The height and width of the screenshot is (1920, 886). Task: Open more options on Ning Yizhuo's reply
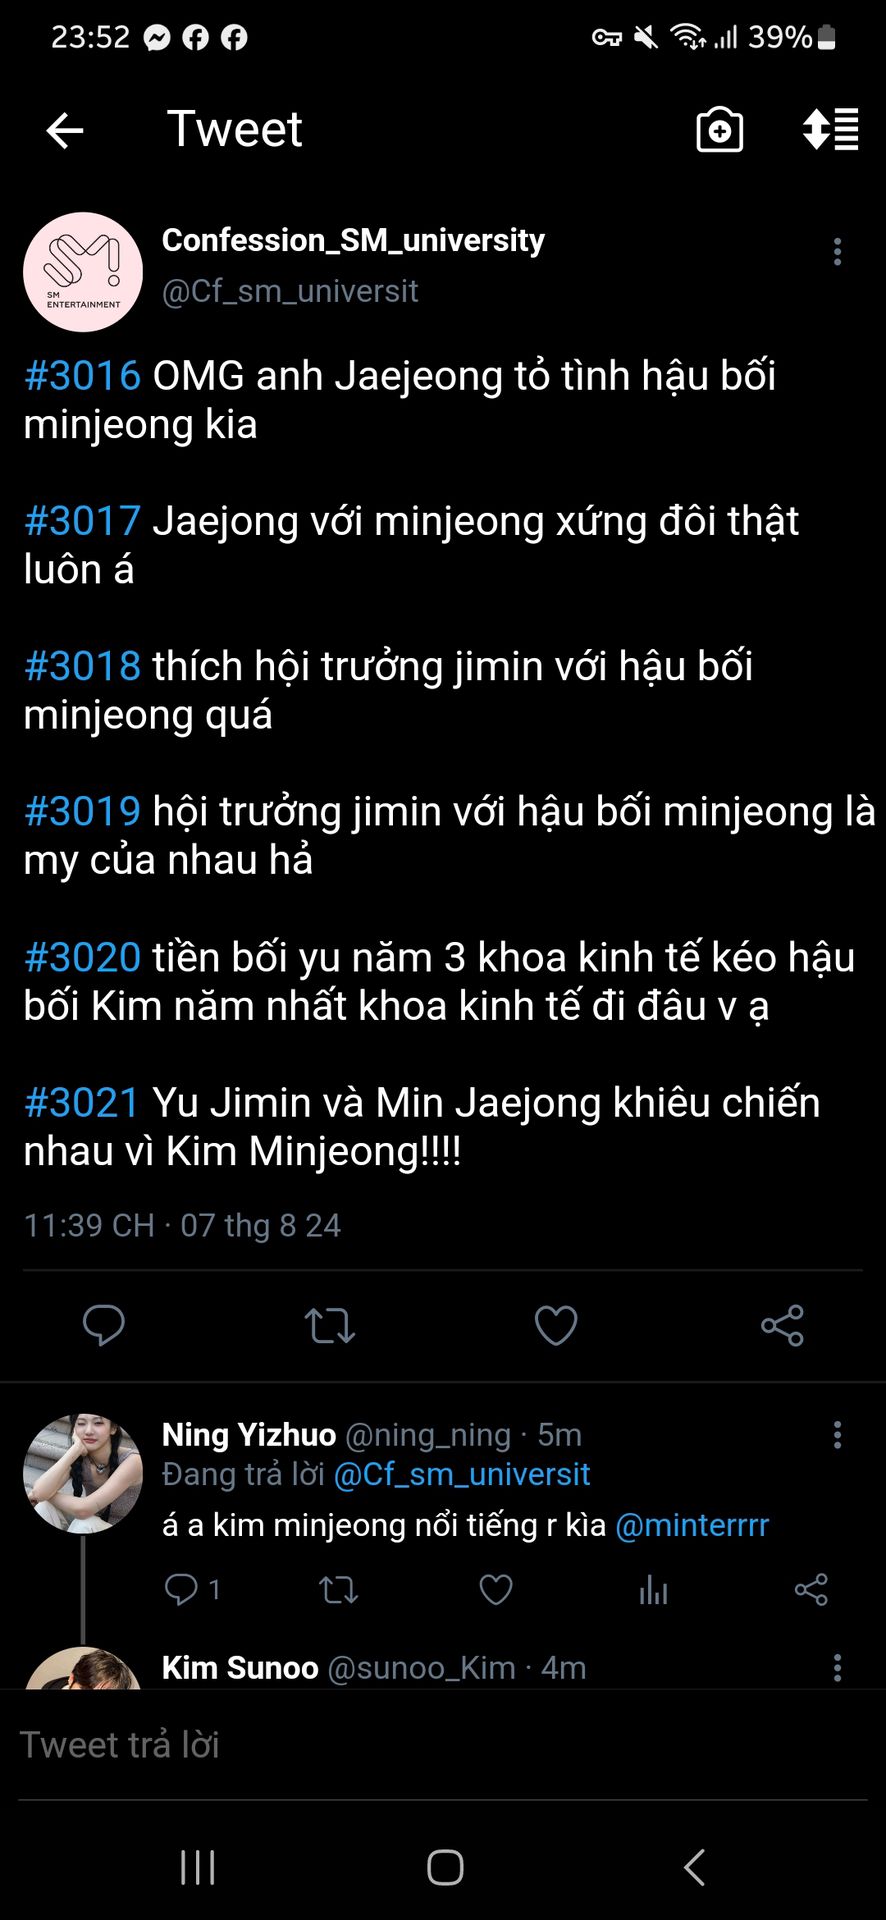pos(838,1435)
